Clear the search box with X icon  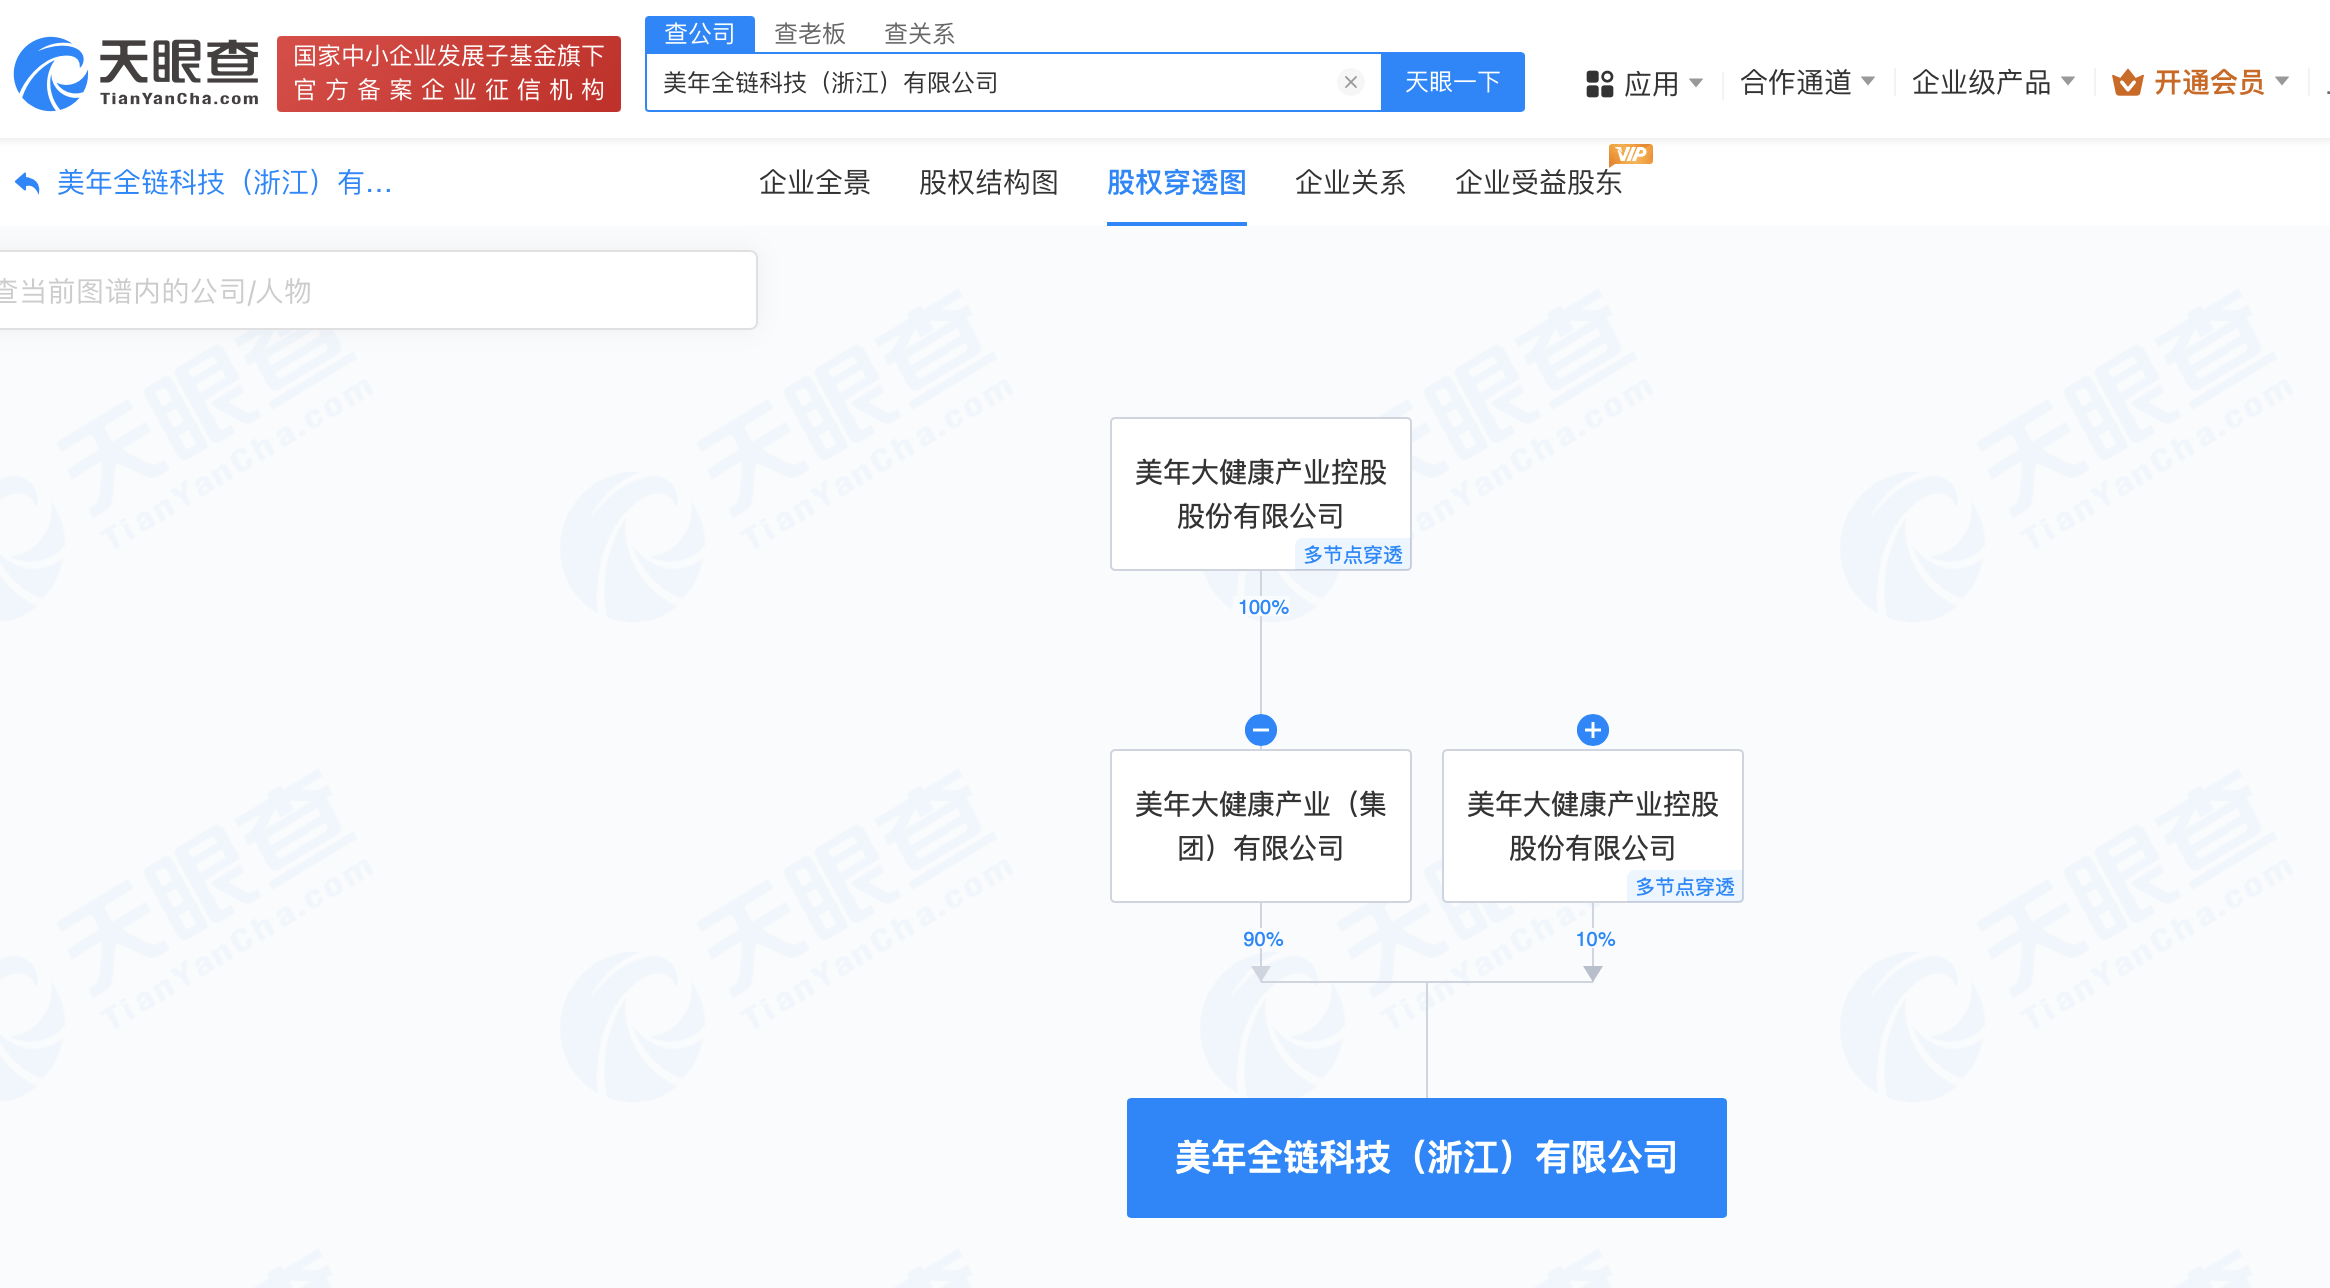point(1350,82)
